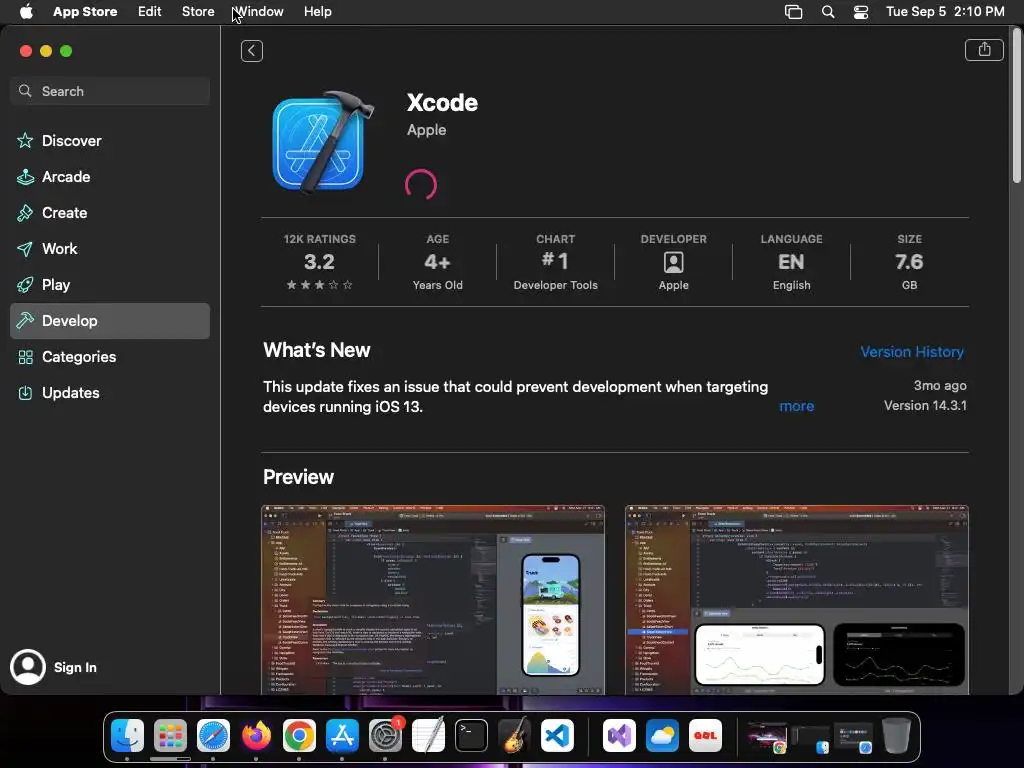Viewport: 1024px width, 768px height.
Task: Open the Window menu
Action: (259, 12)
